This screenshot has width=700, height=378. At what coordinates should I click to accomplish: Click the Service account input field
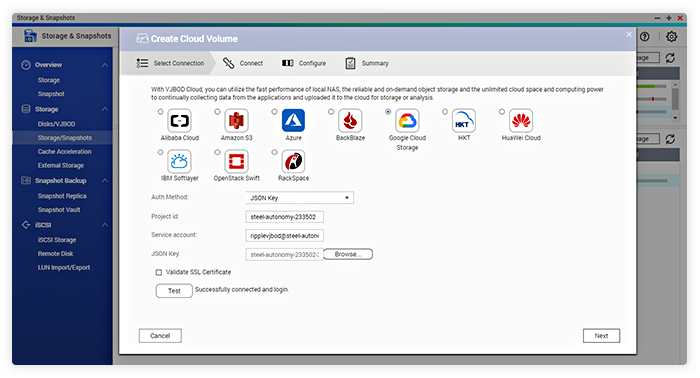[x=284, y=236]
